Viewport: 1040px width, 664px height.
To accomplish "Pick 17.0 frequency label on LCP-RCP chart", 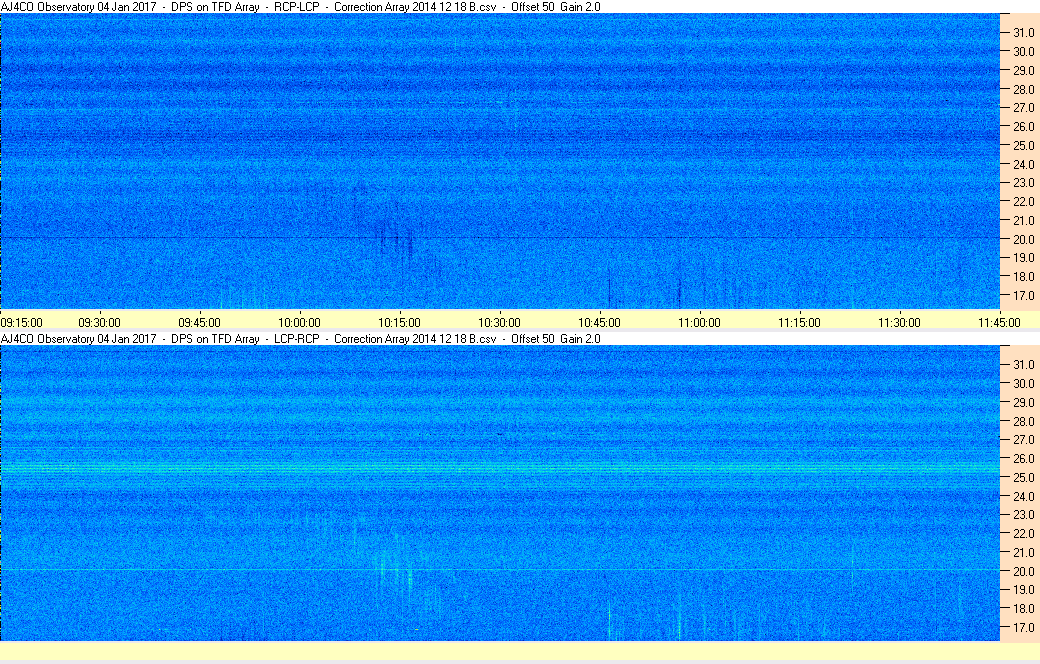I will [1023, 627].
